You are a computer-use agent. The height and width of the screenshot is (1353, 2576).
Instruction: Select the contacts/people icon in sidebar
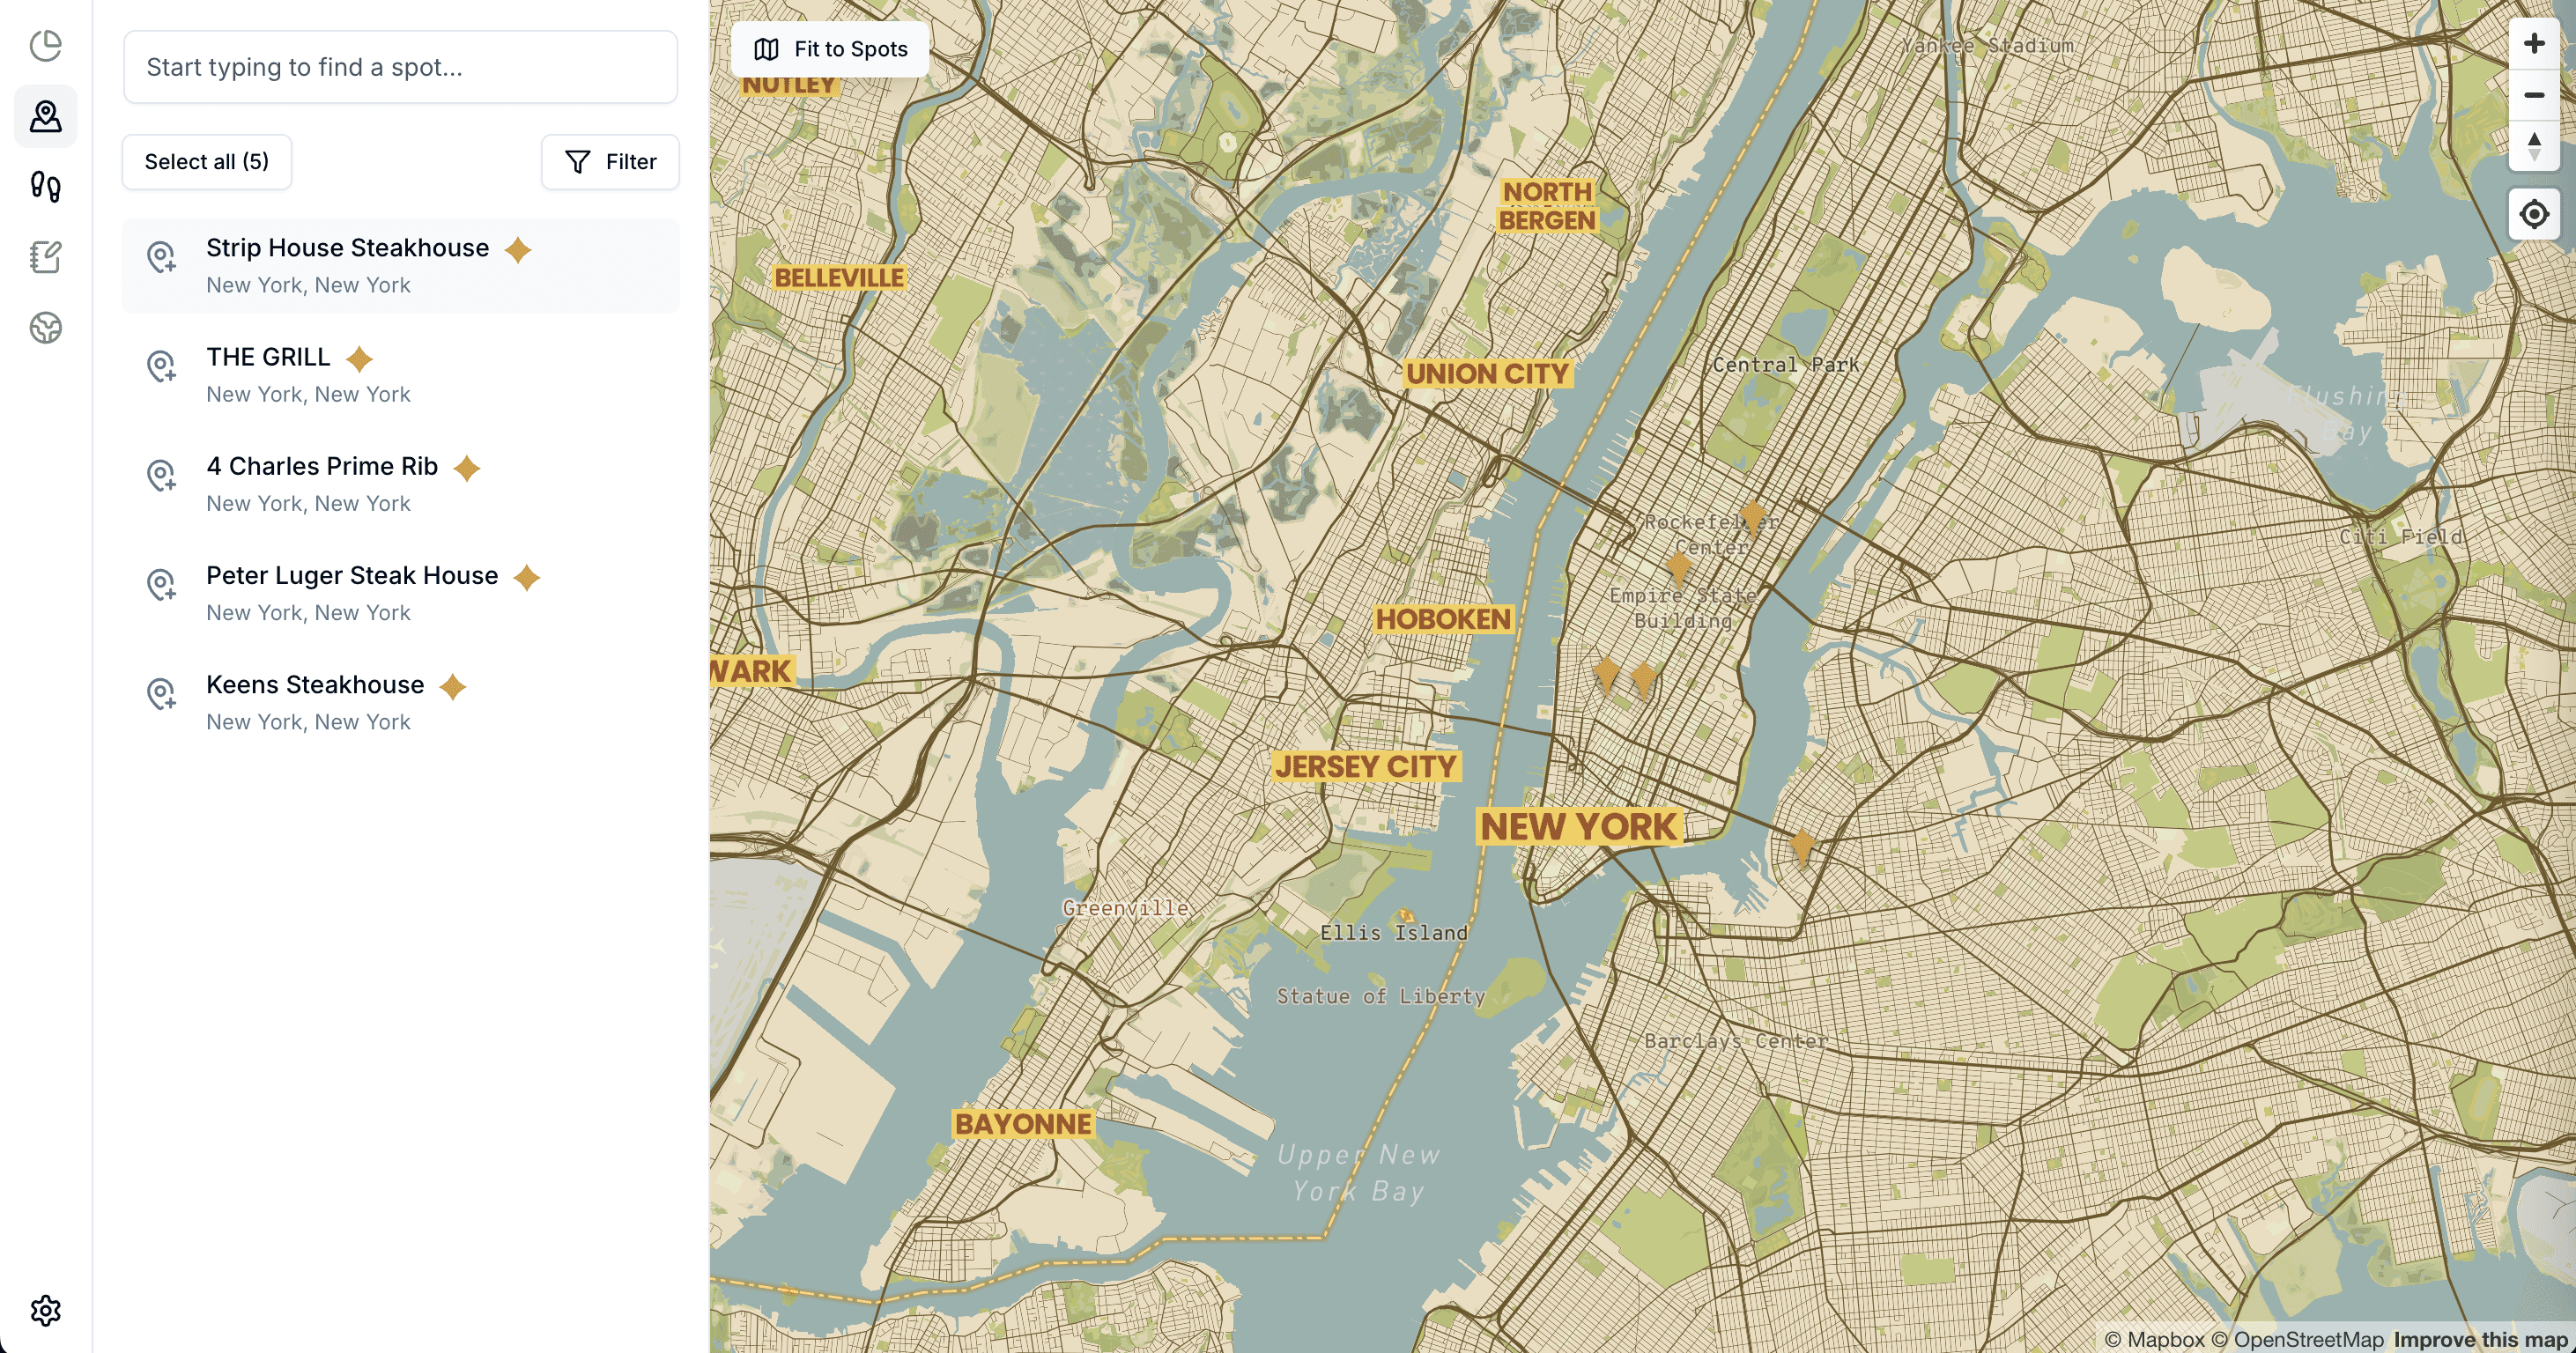point(46,115)
